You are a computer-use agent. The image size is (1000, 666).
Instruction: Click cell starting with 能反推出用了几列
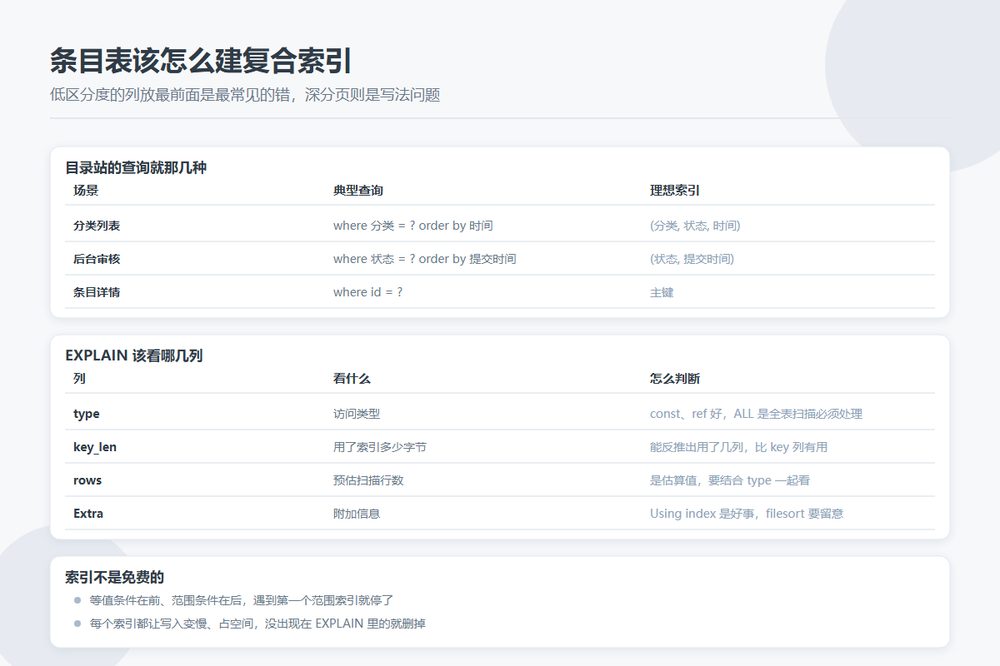point(739,447)
